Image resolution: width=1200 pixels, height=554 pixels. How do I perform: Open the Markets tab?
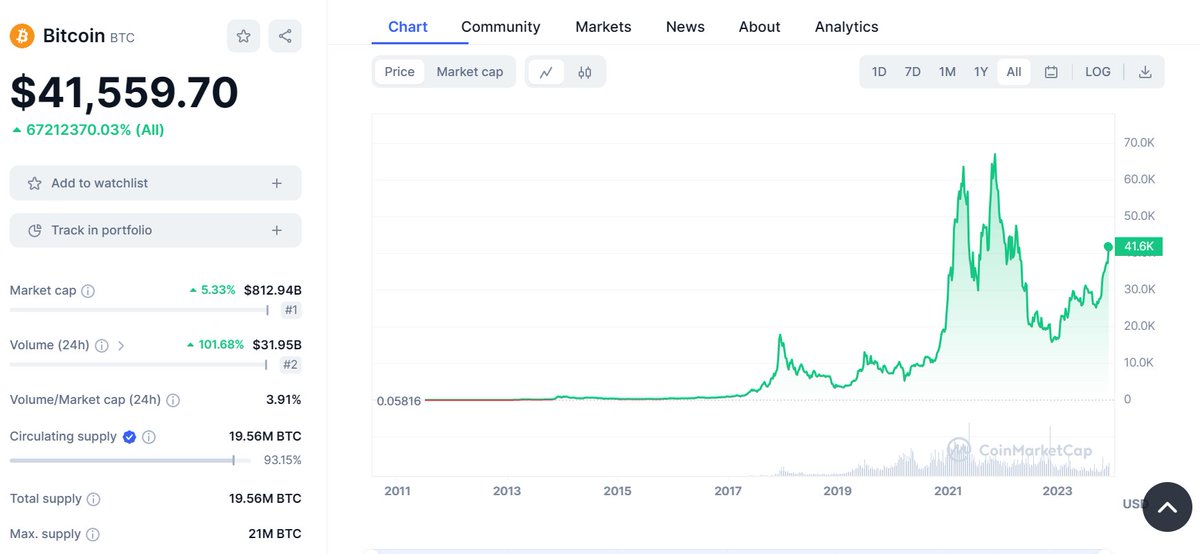[604, 27]
